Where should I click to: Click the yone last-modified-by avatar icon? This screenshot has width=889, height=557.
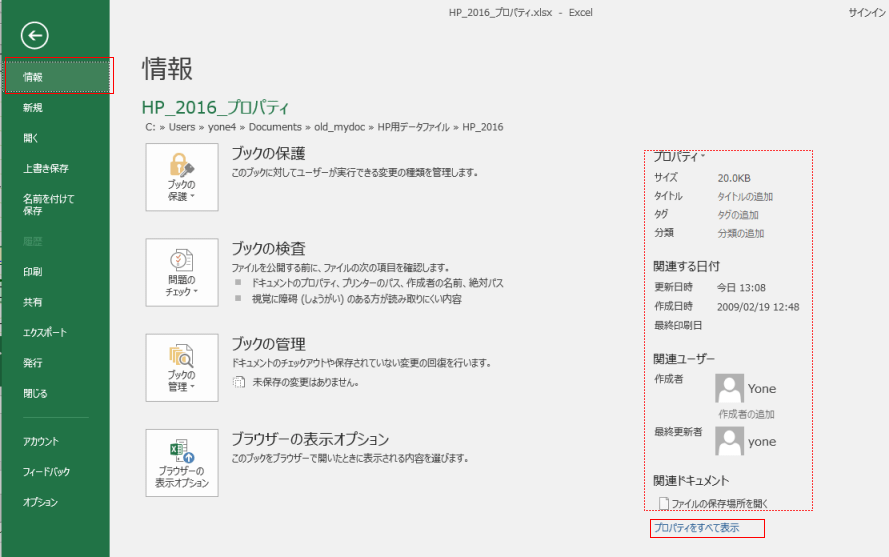(x=731, y=441)
